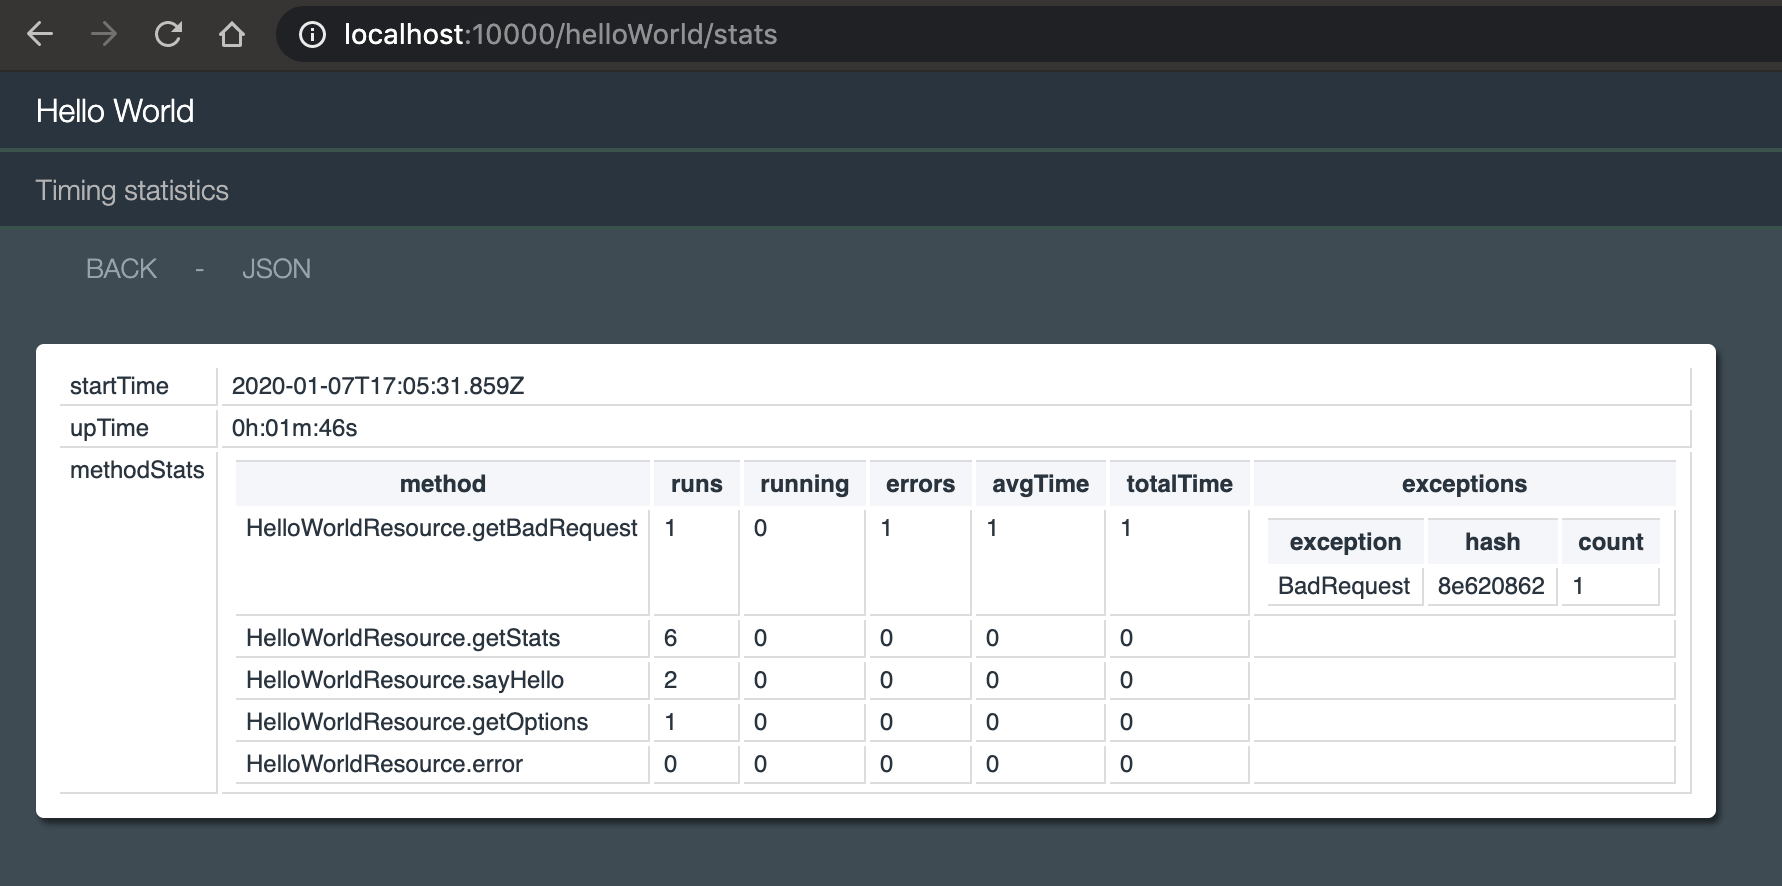The width and height of the screenshot is (1782, 886).
Task: Click the hash value 8e620862
Action: point(1490,586)
